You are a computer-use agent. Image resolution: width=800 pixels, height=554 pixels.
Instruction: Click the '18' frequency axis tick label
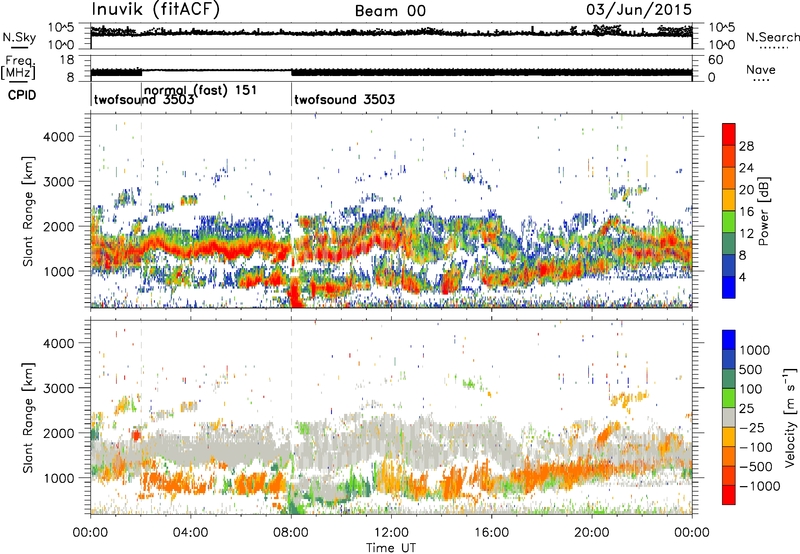[x=67, y=60]
